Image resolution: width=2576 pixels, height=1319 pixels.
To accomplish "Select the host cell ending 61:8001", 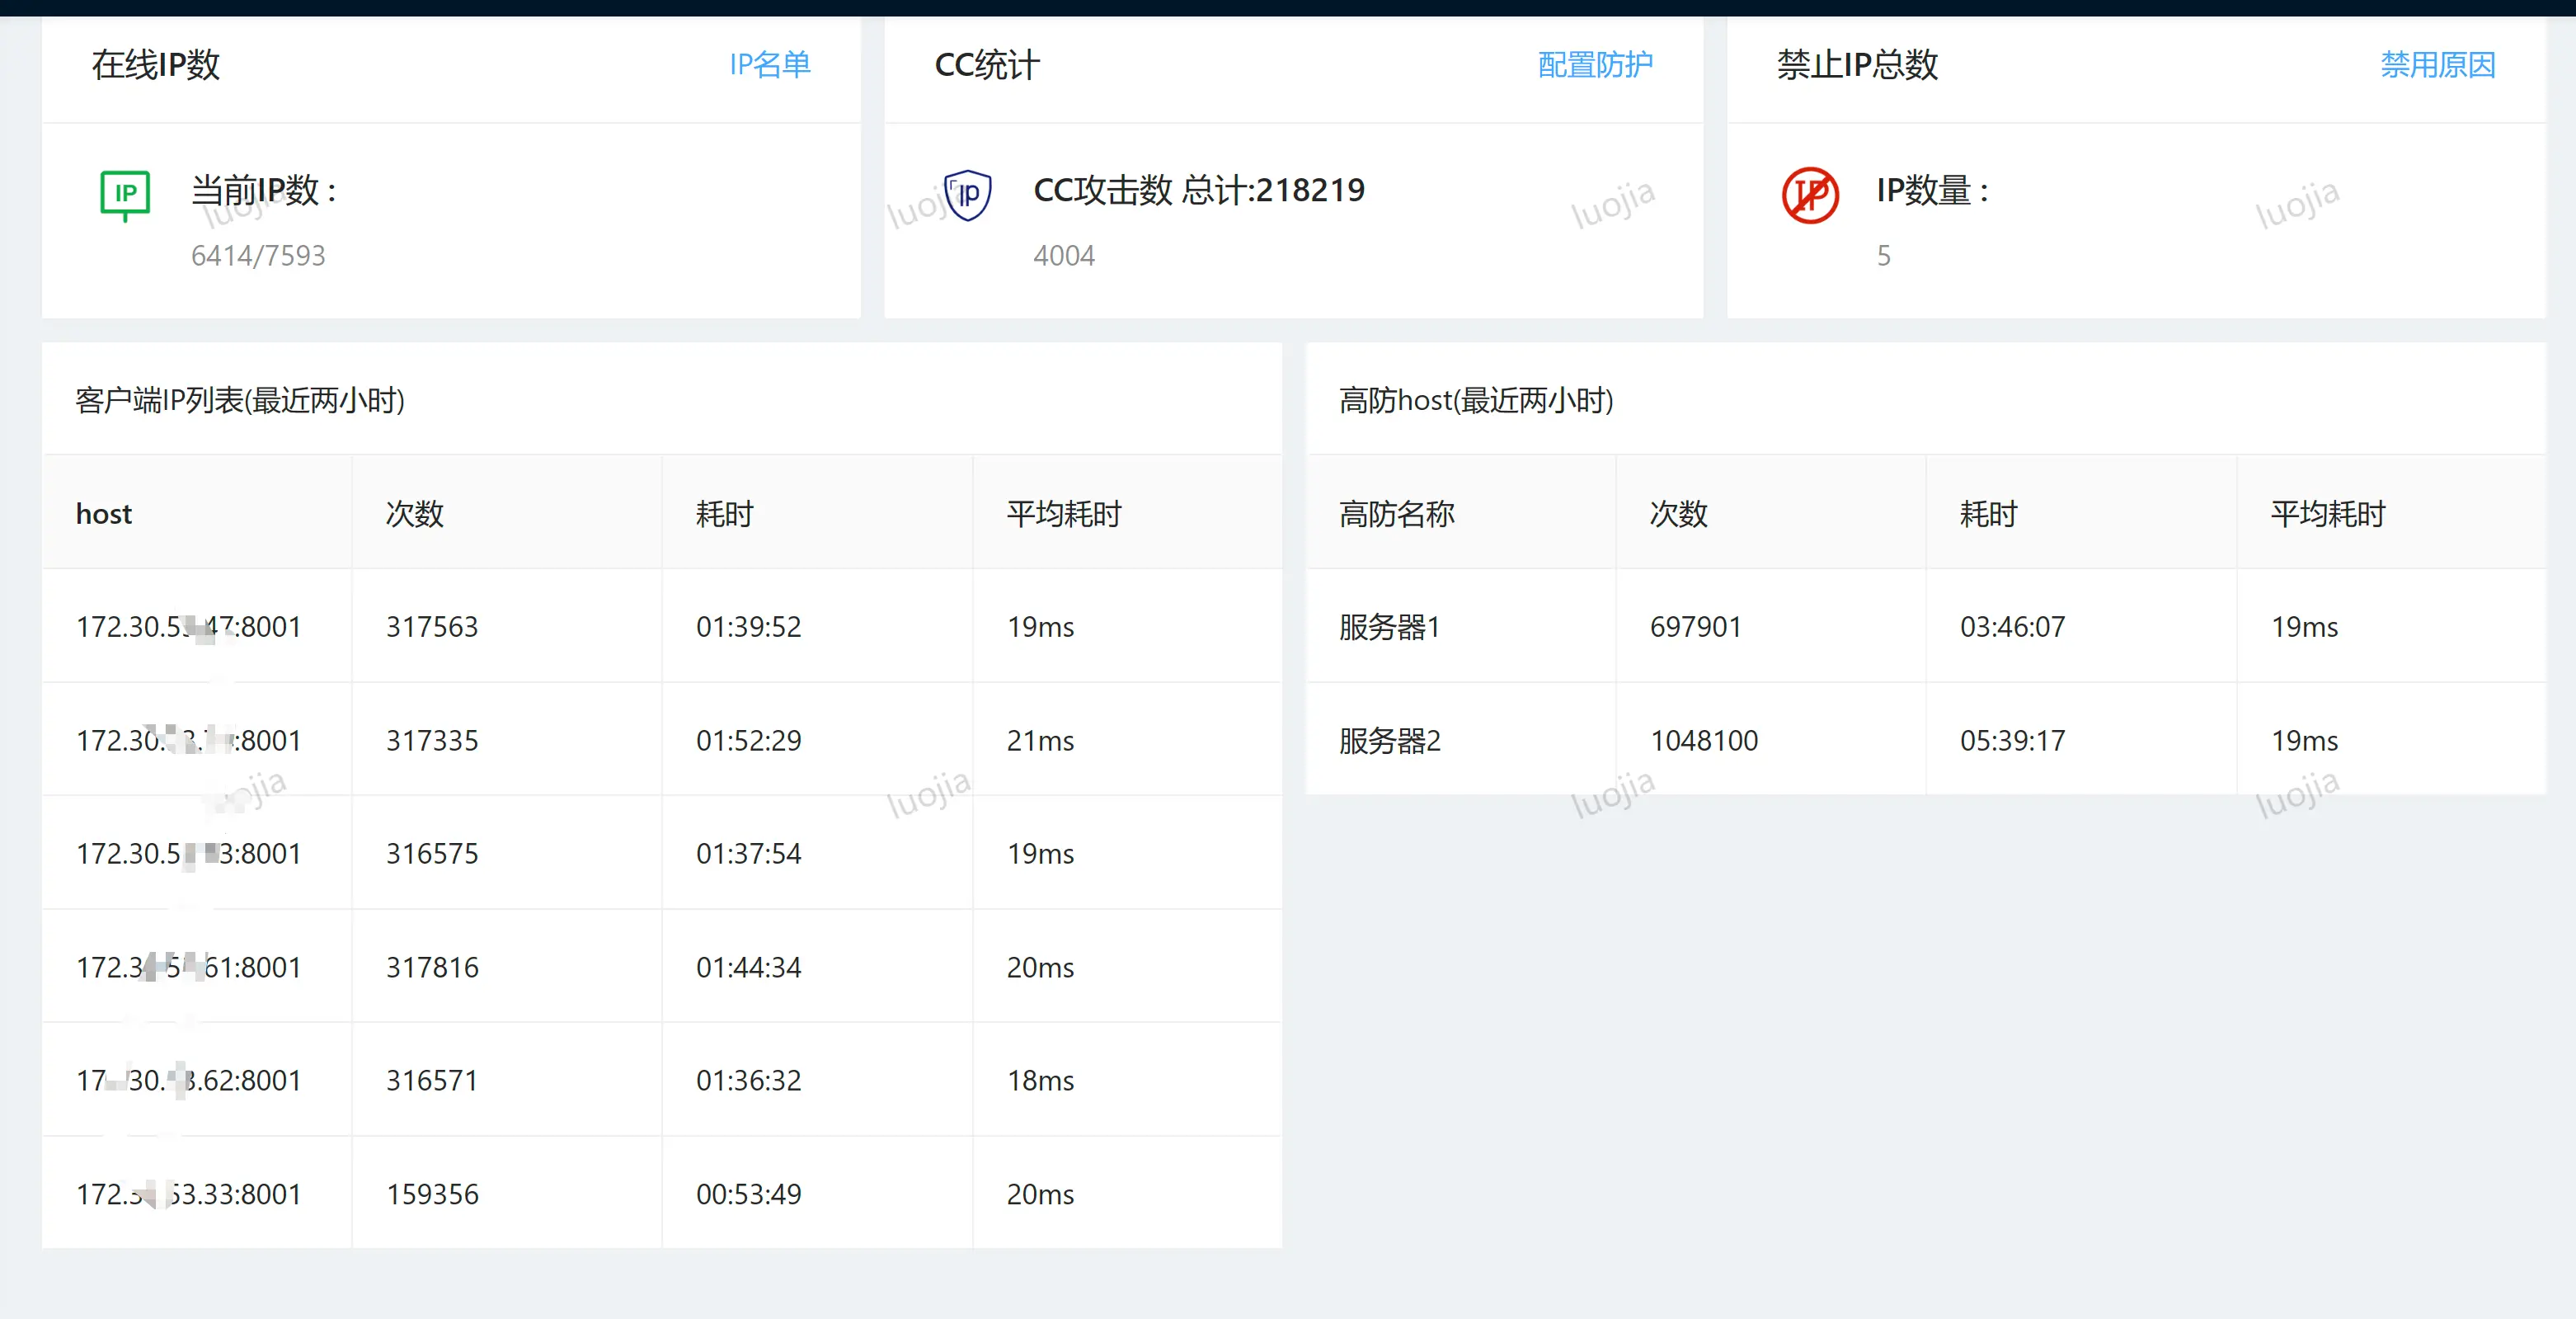I will click(x=189, y=968).
